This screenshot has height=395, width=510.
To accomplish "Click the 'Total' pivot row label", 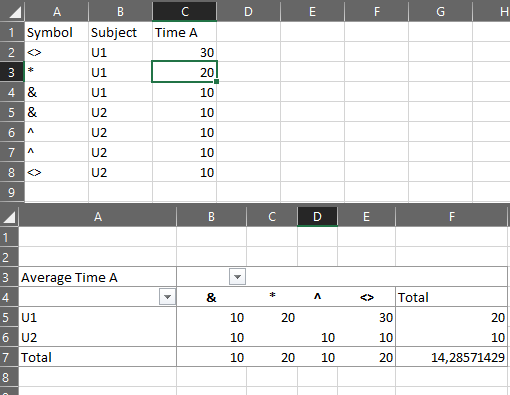I will pyautogui.click(x=97, y=357).
